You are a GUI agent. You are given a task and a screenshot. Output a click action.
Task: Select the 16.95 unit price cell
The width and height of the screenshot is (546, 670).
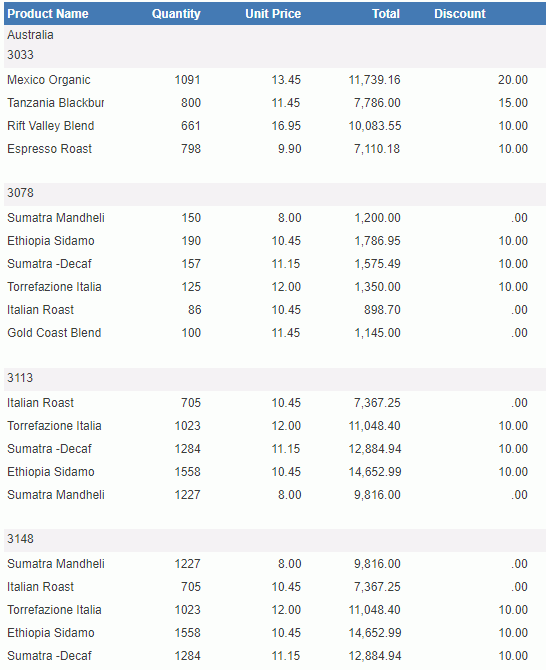(x=286, y=126)
